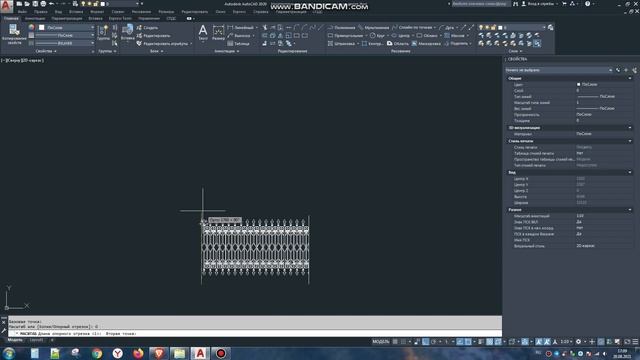Collapse the Общие section in Properties palette
The height and width of the screenshot is (360, 640).
coord(630,78)
